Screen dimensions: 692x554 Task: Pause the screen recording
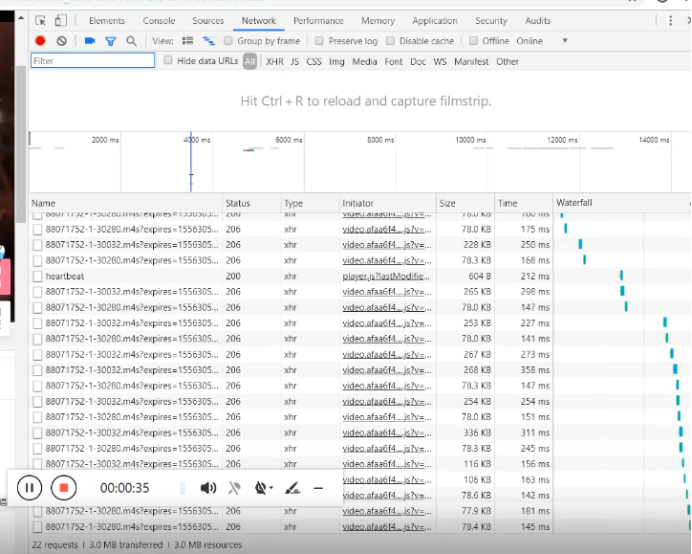click(x=30, y=488)
